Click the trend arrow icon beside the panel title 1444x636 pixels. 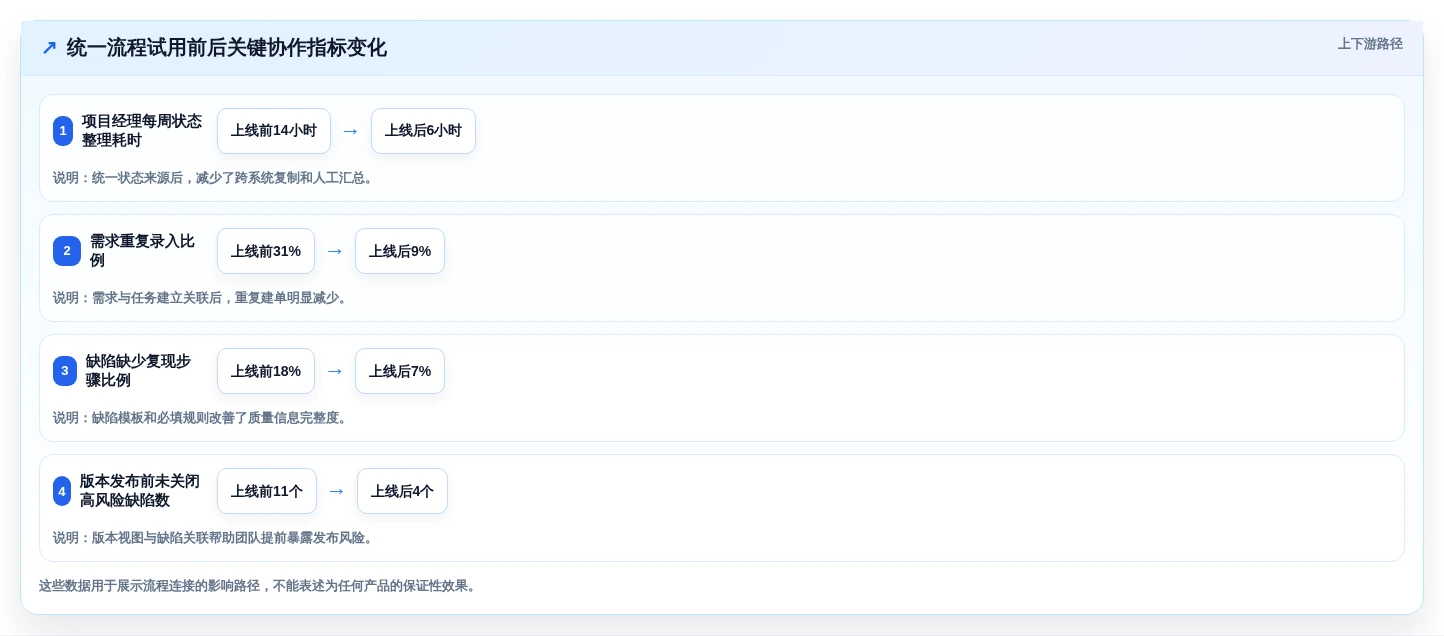[x=49, y=48]
